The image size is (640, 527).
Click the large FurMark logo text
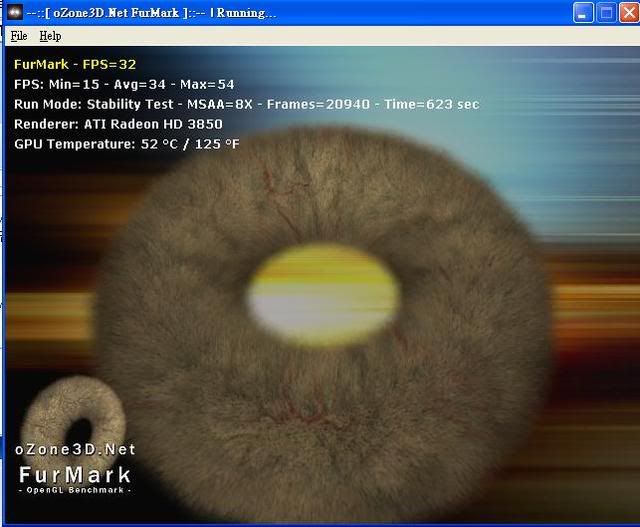click(x=75, y=474)
